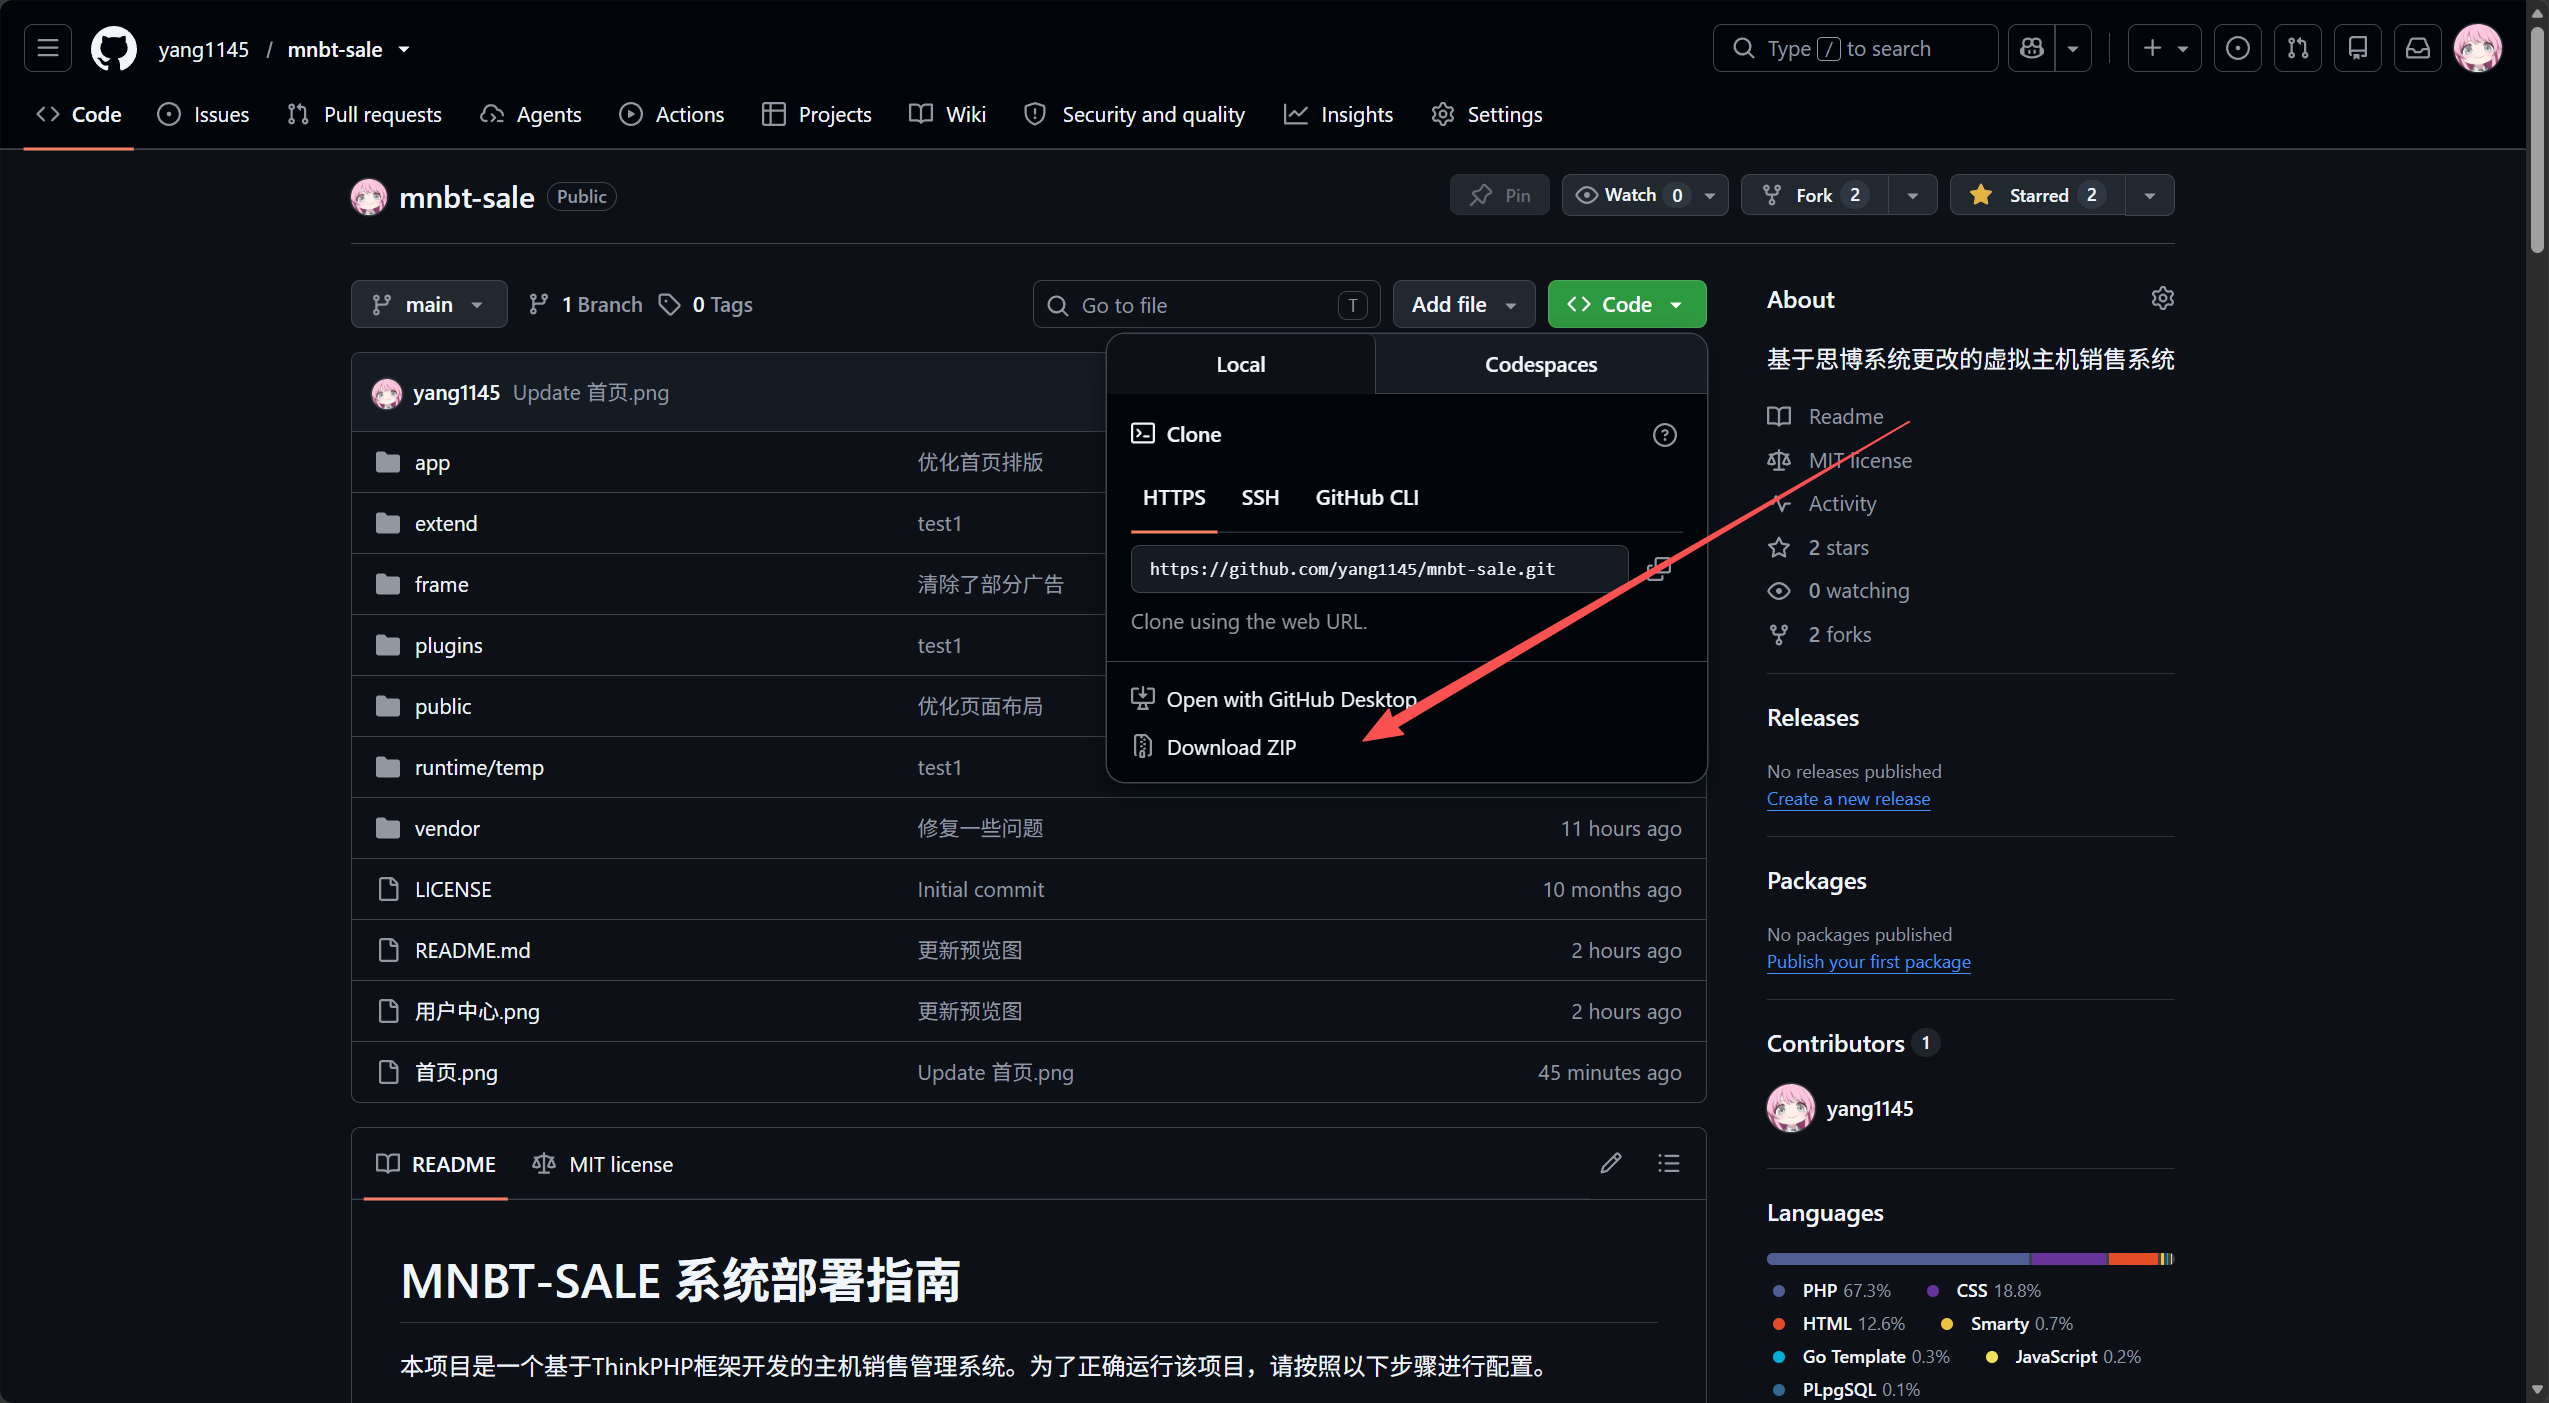Open the Wiki tab

click(x=947, y=114)
